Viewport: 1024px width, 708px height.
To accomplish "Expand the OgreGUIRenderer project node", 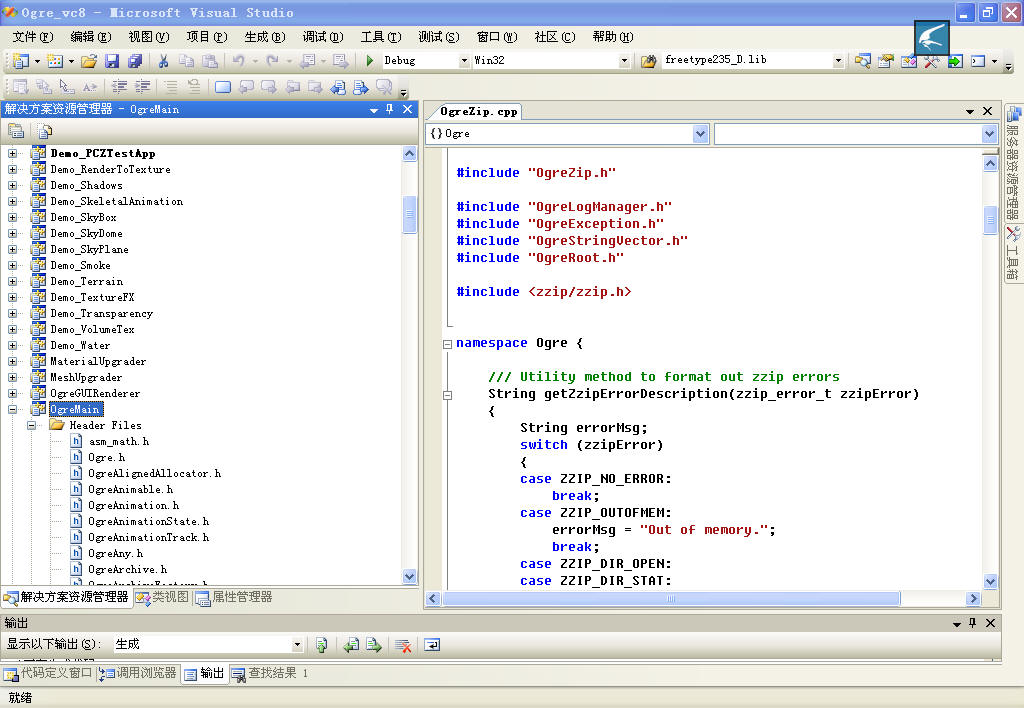I will 12,393.
